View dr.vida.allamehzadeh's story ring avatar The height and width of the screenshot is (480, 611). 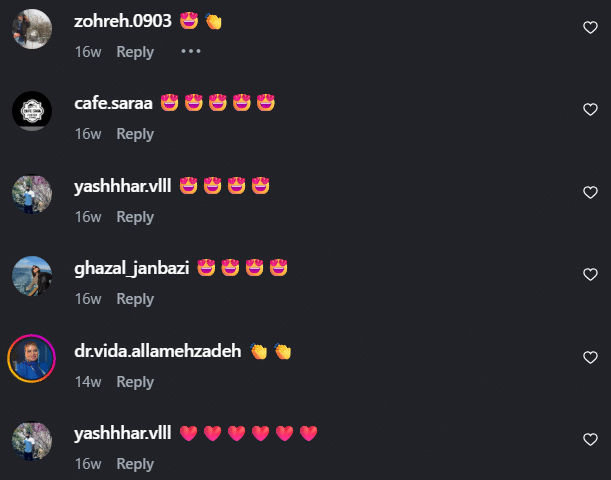pos(32,358)
